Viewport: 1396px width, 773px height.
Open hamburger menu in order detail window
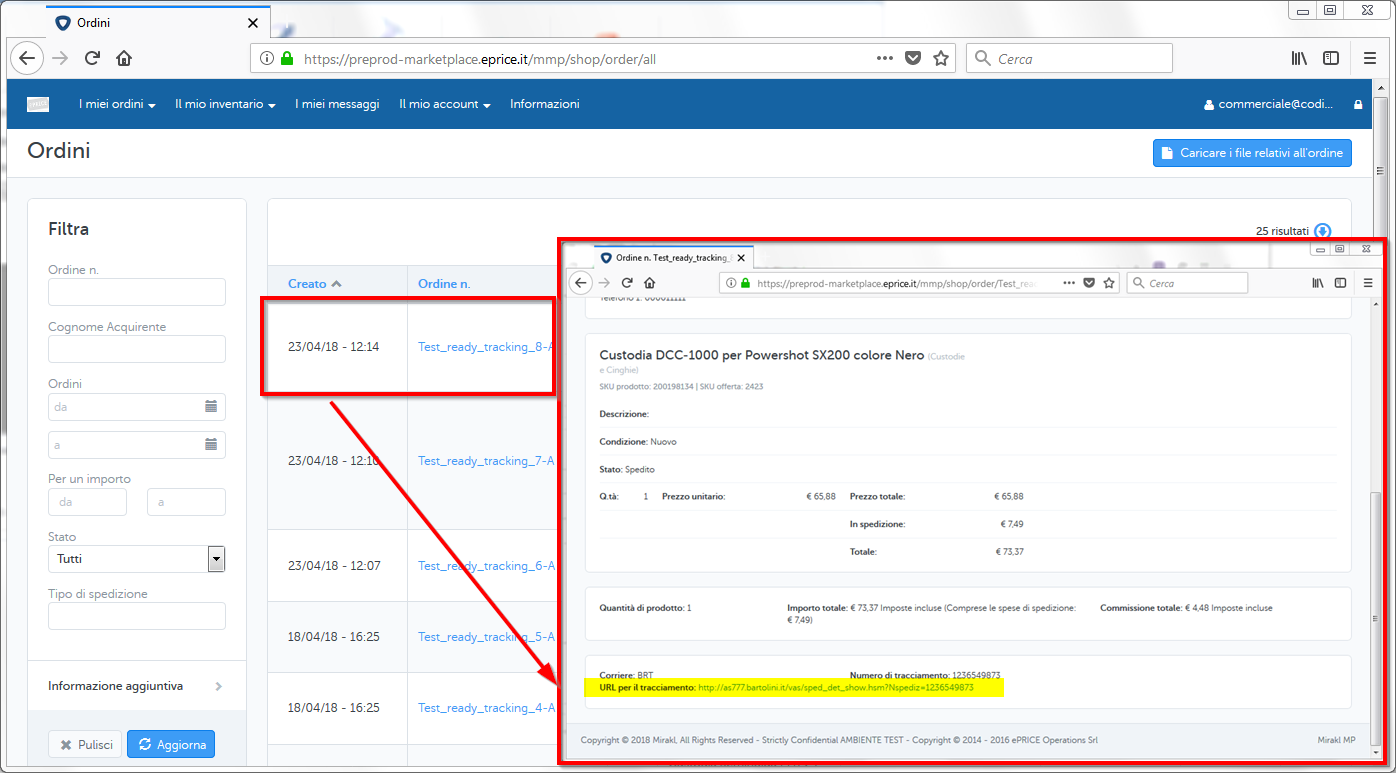1368,283
